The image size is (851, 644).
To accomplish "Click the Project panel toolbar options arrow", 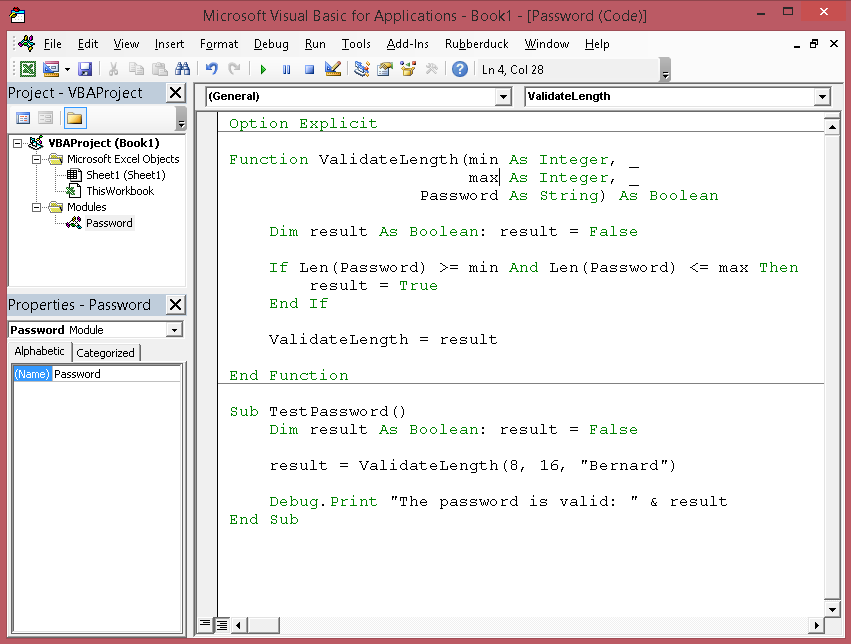I will (x=181, y=118).
